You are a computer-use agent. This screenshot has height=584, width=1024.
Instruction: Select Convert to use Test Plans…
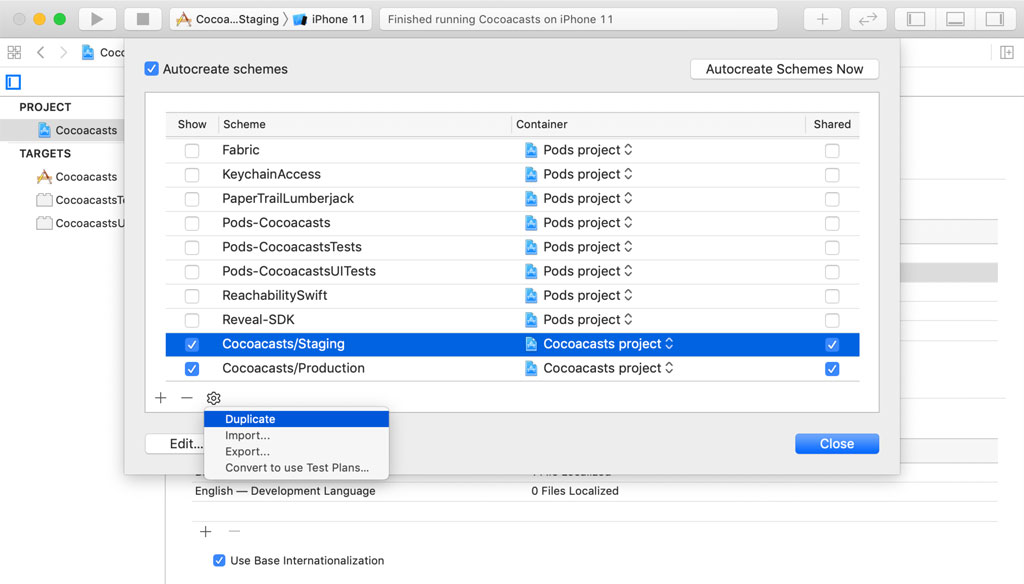[x=297, y=467]
